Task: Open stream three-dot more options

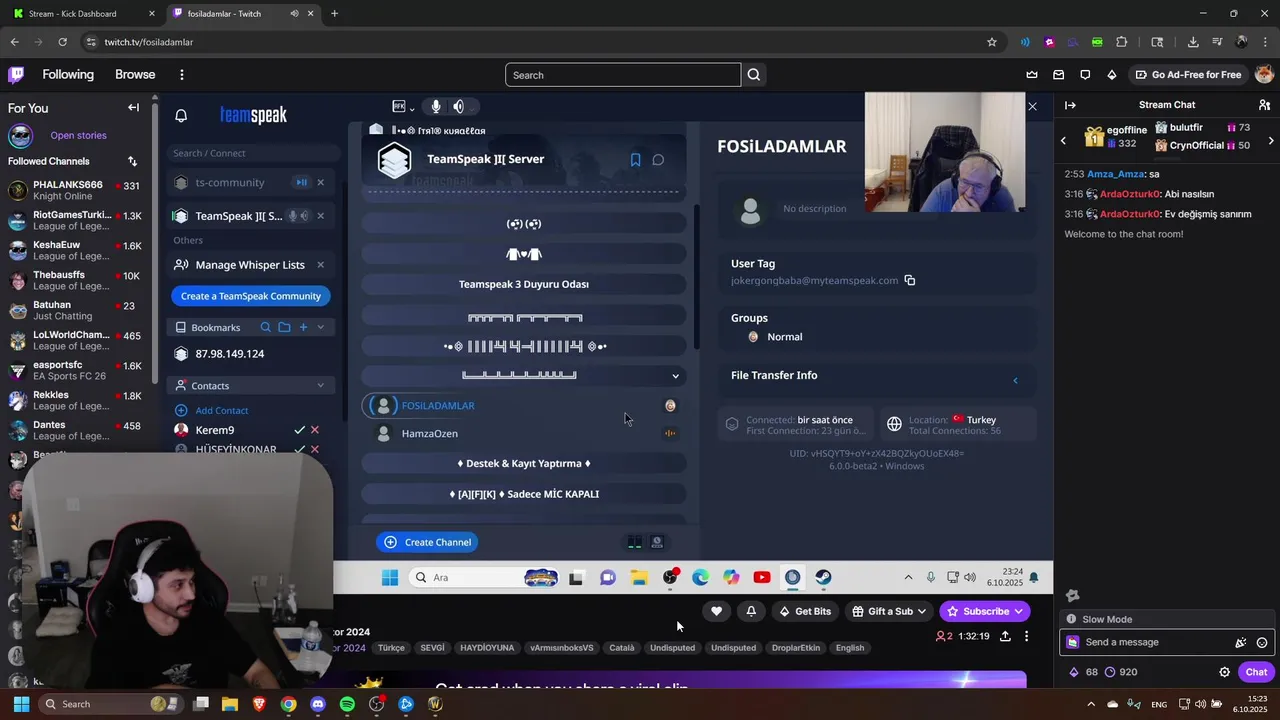Action: tap(1026, 636)
